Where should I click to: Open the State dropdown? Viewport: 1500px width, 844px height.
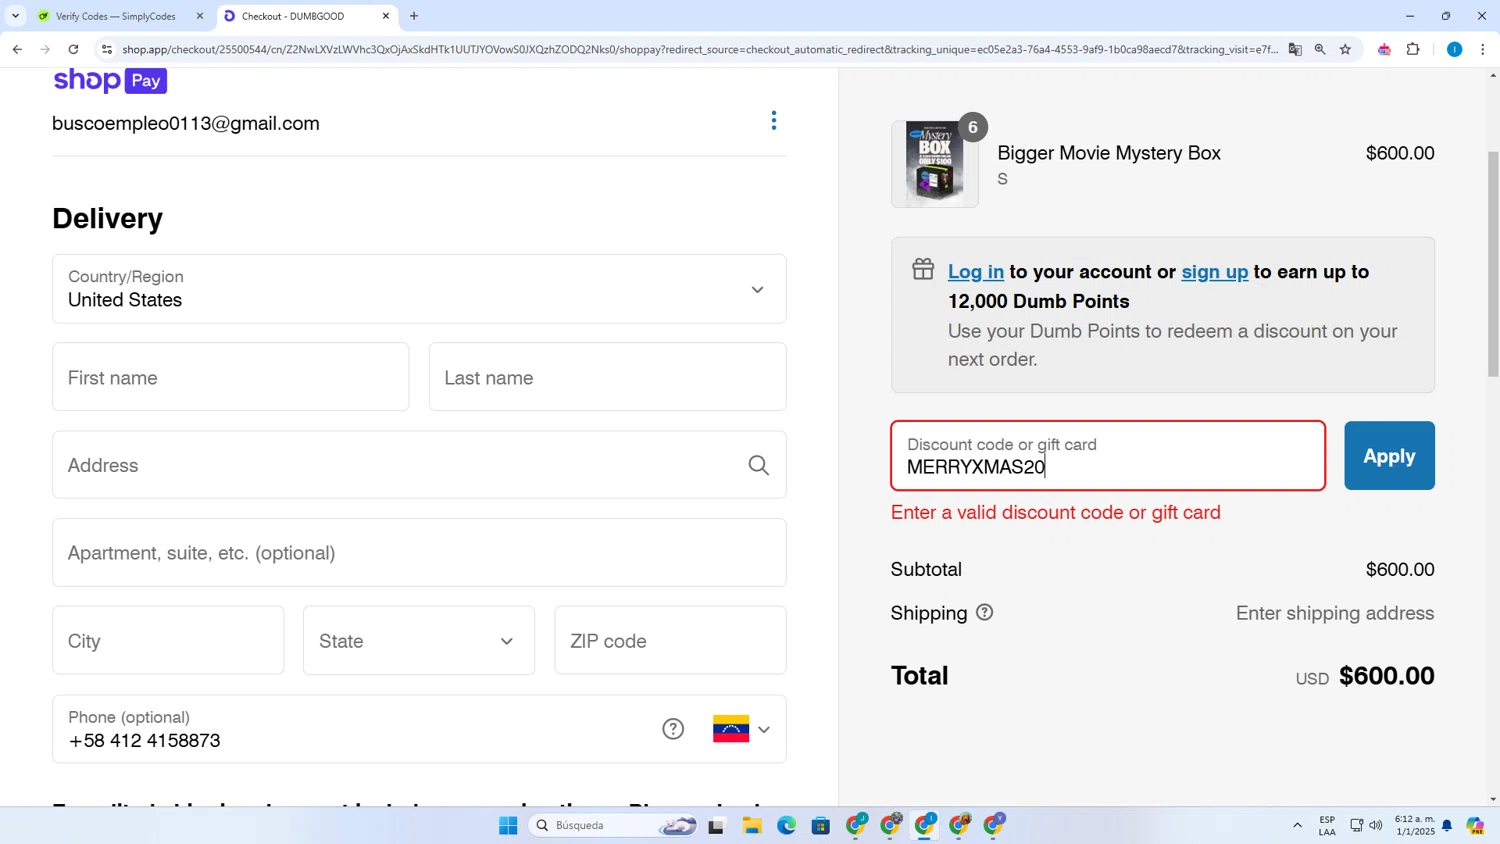click(x=419, y=640)
